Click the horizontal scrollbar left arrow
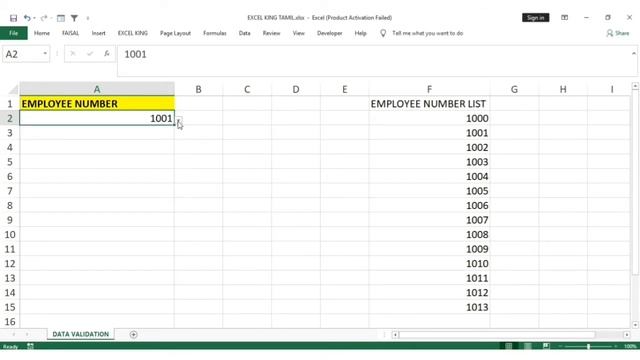Image resolution: width=640 pixels, height=360 pixels. pyautogui.click(x=395, y=335)
